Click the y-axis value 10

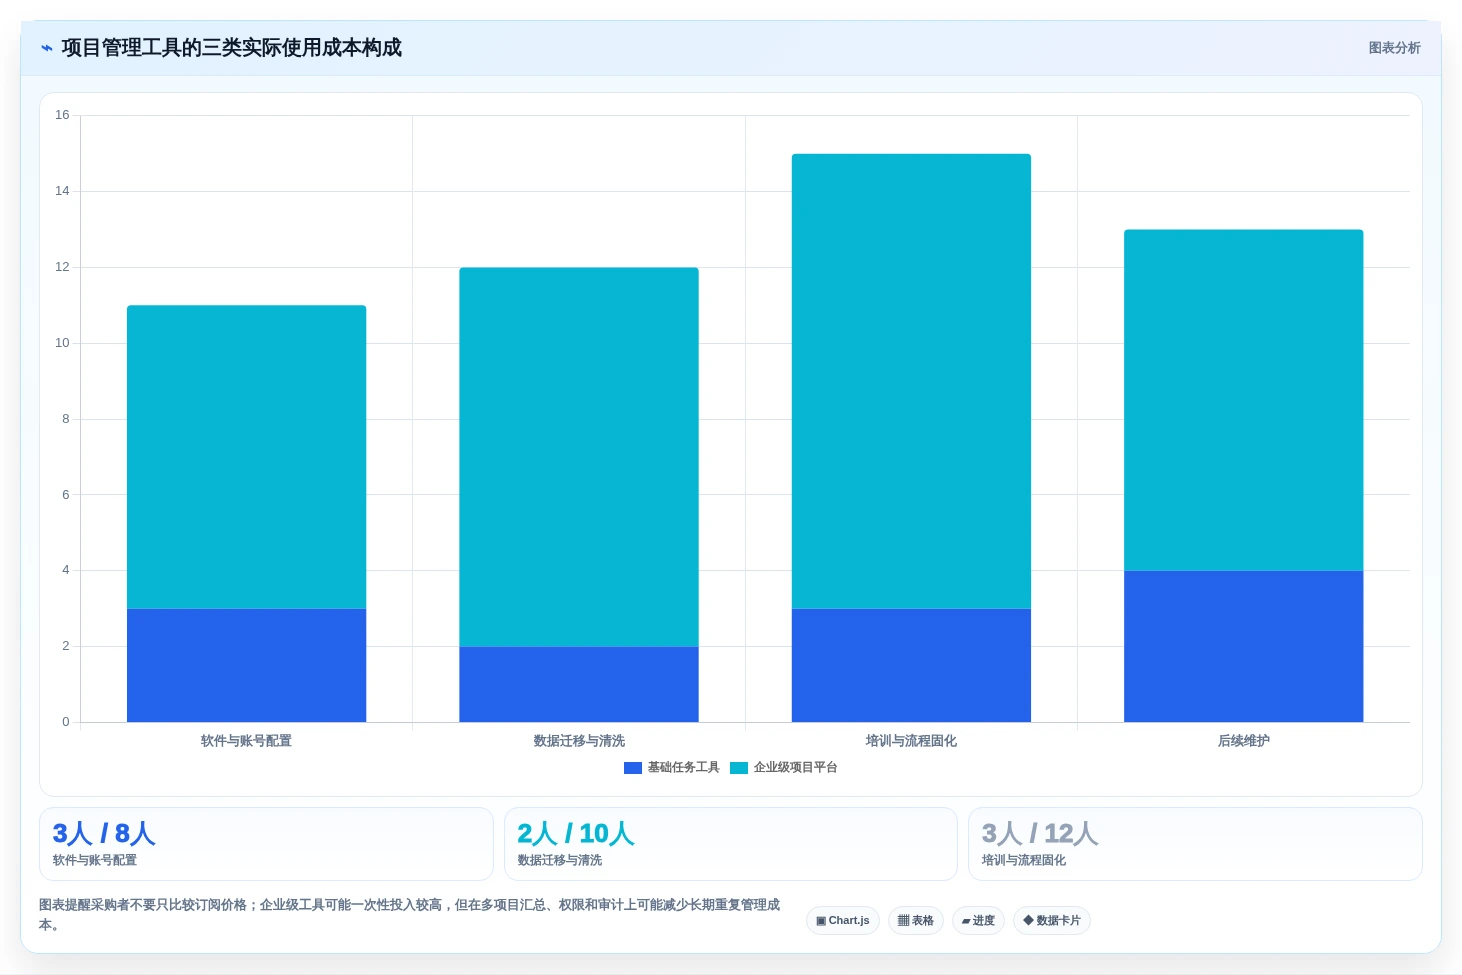point(62,343)
